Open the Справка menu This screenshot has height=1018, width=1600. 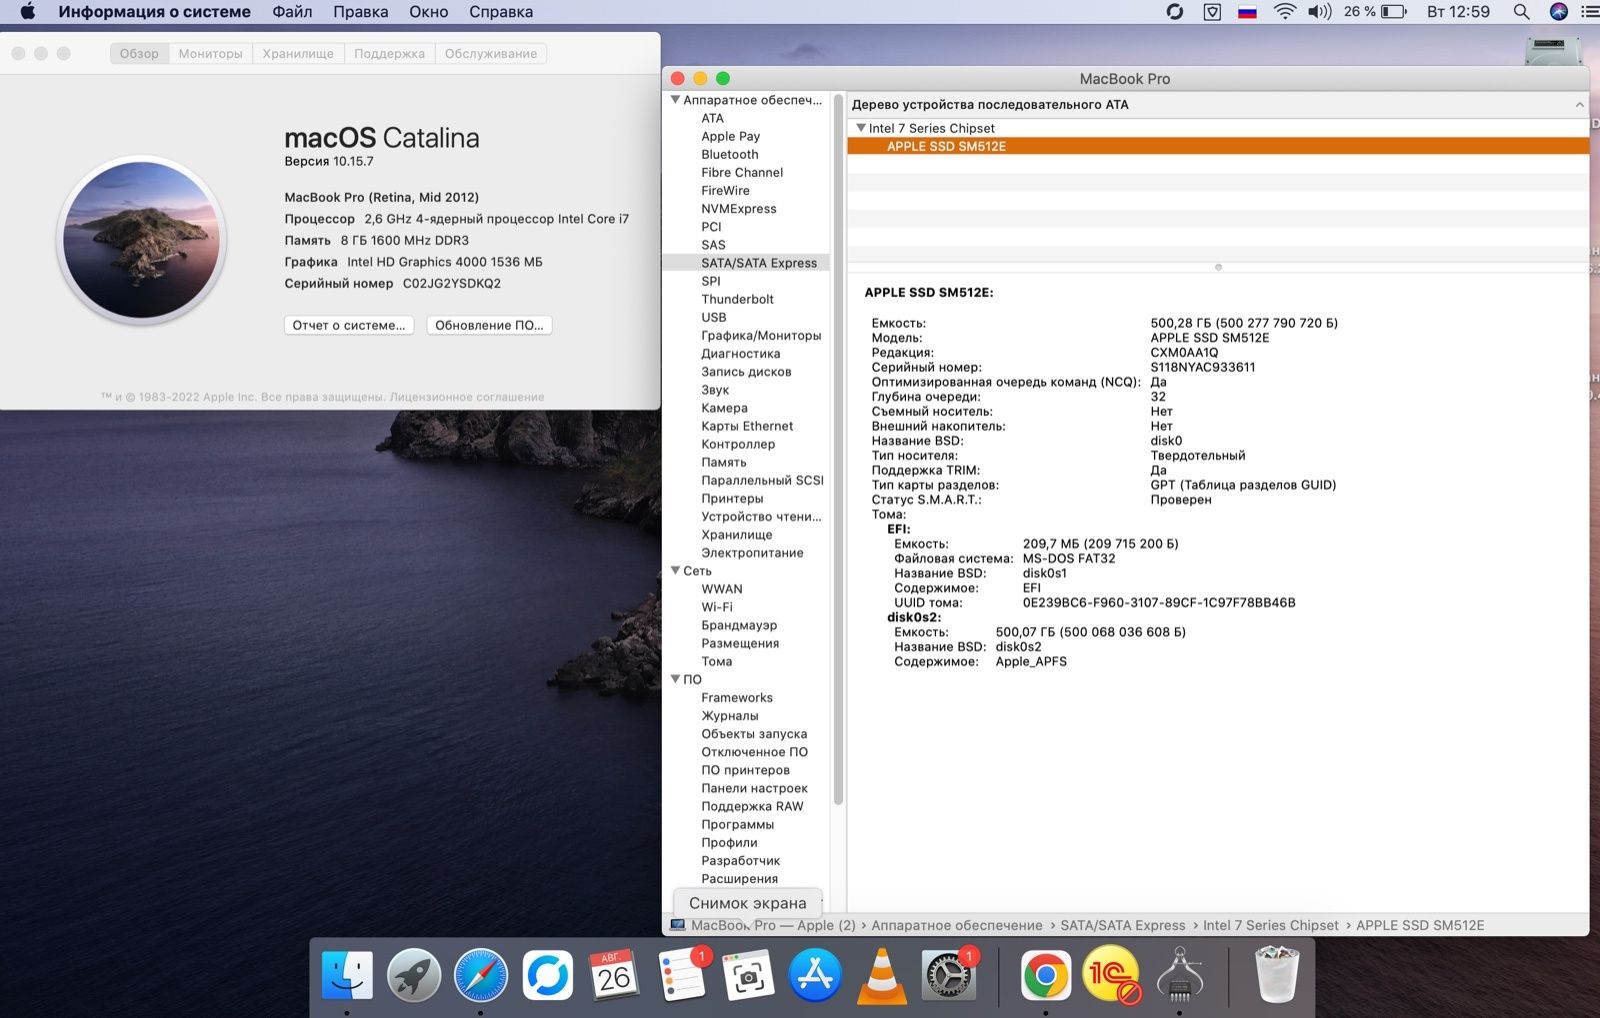click(501, 12)
